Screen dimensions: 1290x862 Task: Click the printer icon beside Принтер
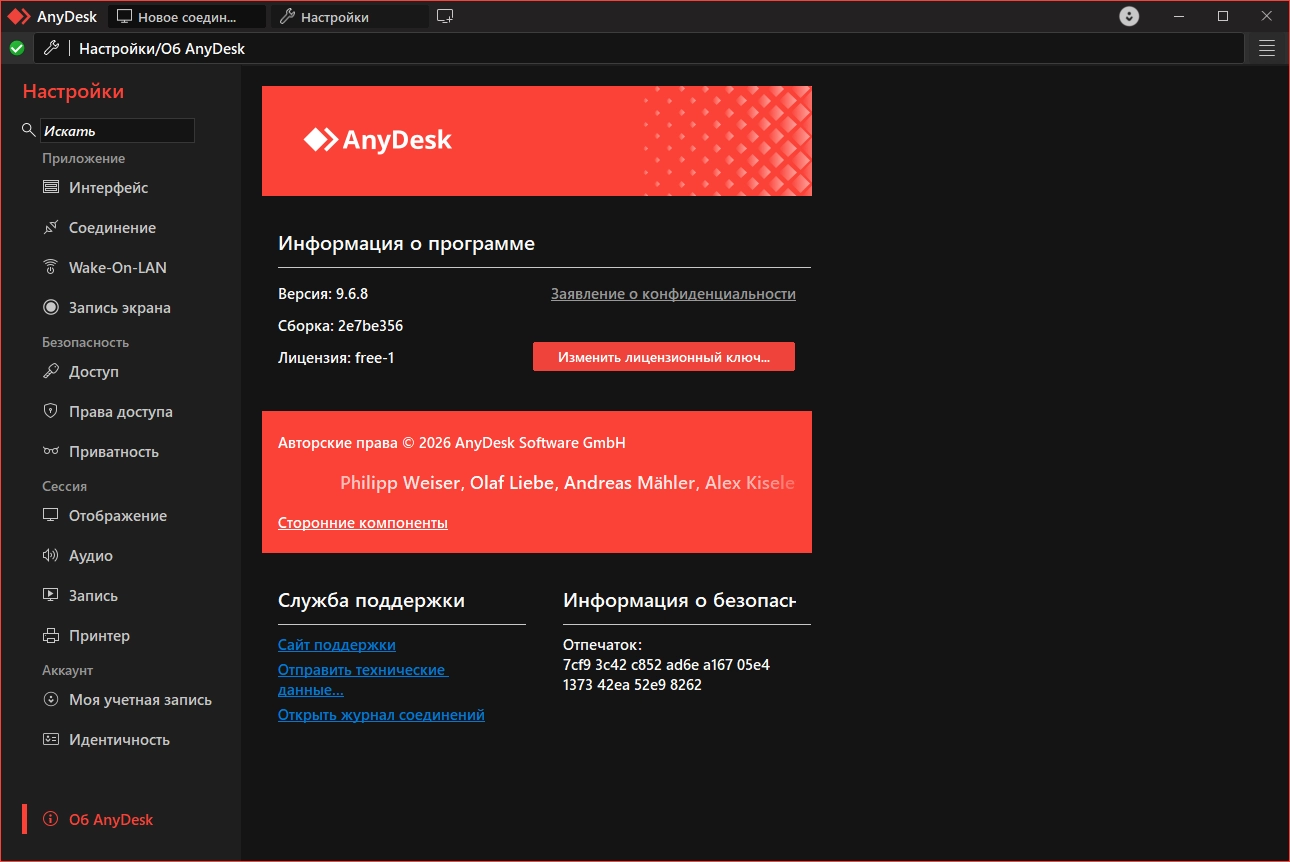51,636
